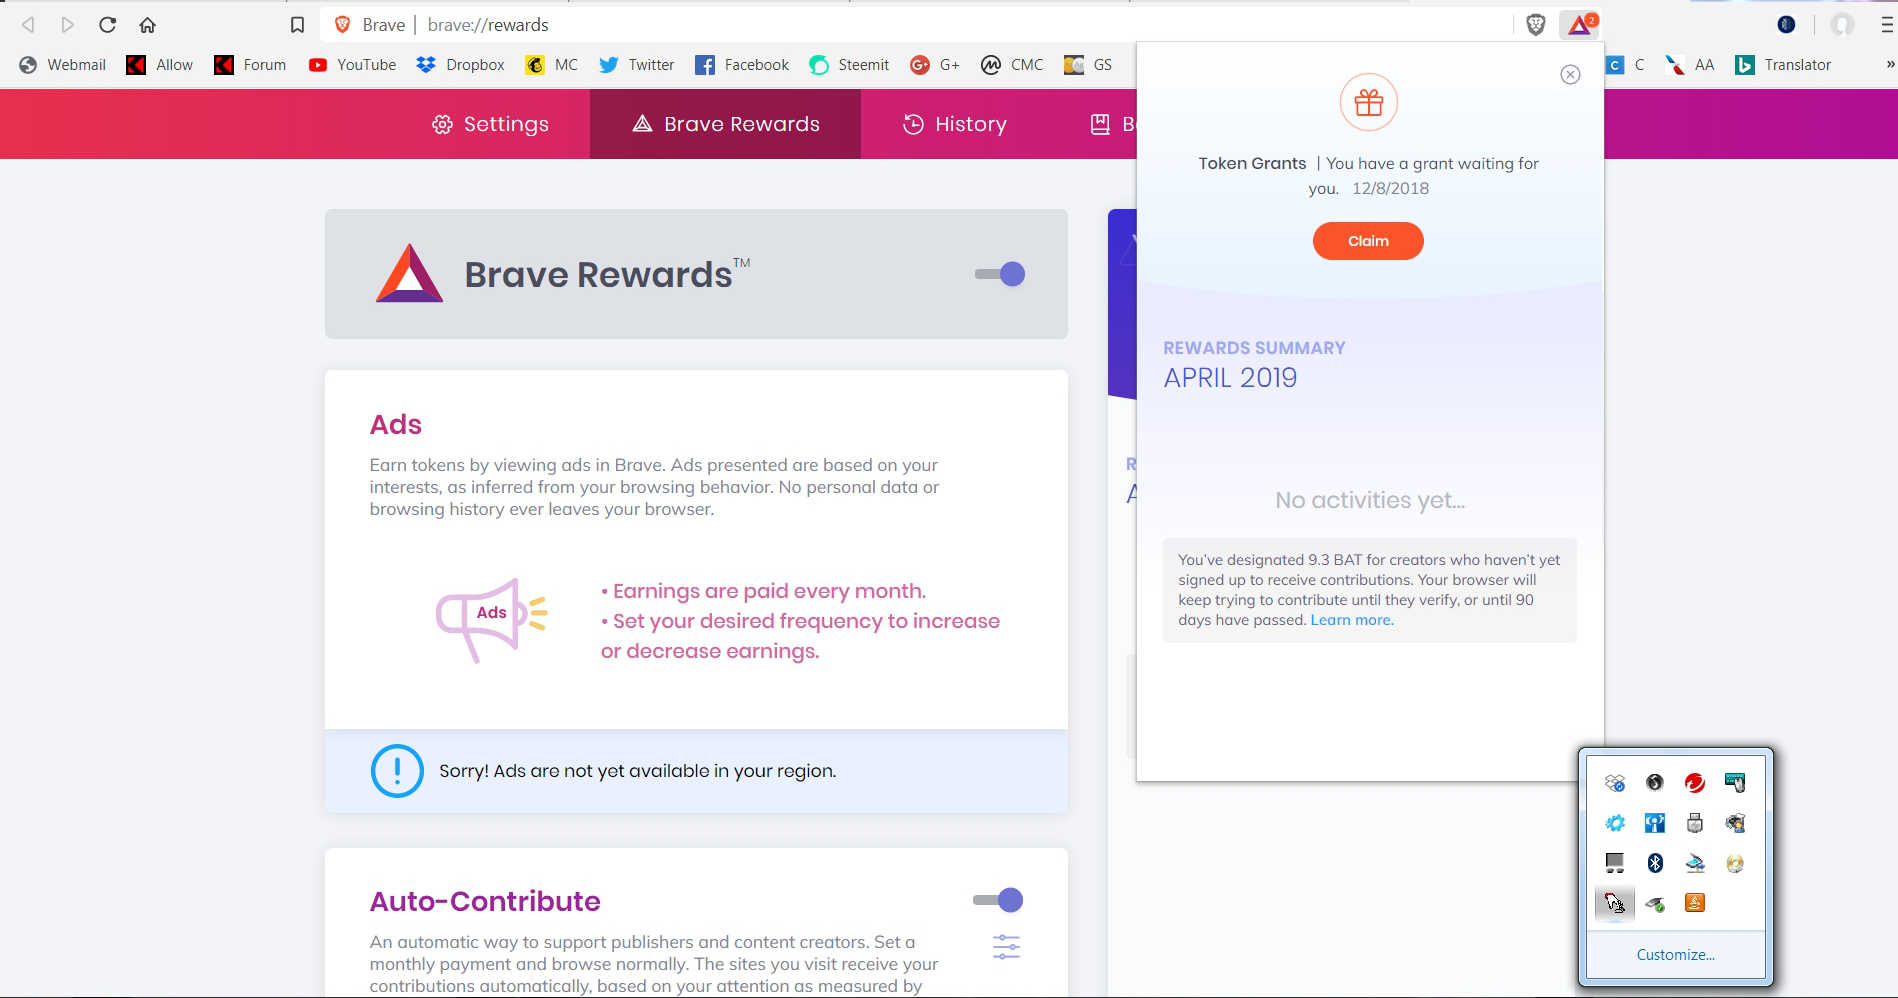Click the wireless info tray icon

pos(1655,823)
